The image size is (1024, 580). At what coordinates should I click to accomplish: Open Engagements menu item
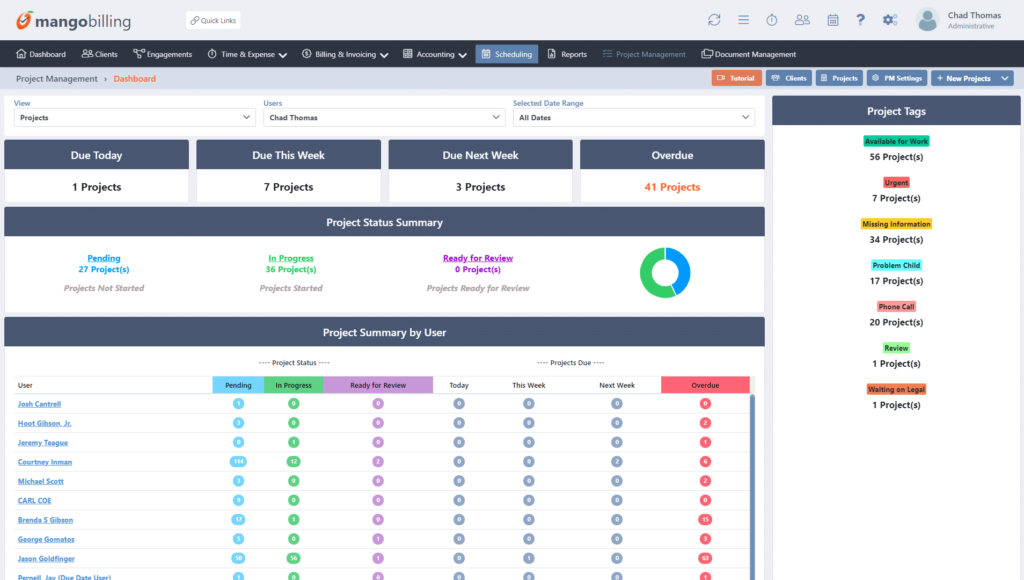[163, 54]
